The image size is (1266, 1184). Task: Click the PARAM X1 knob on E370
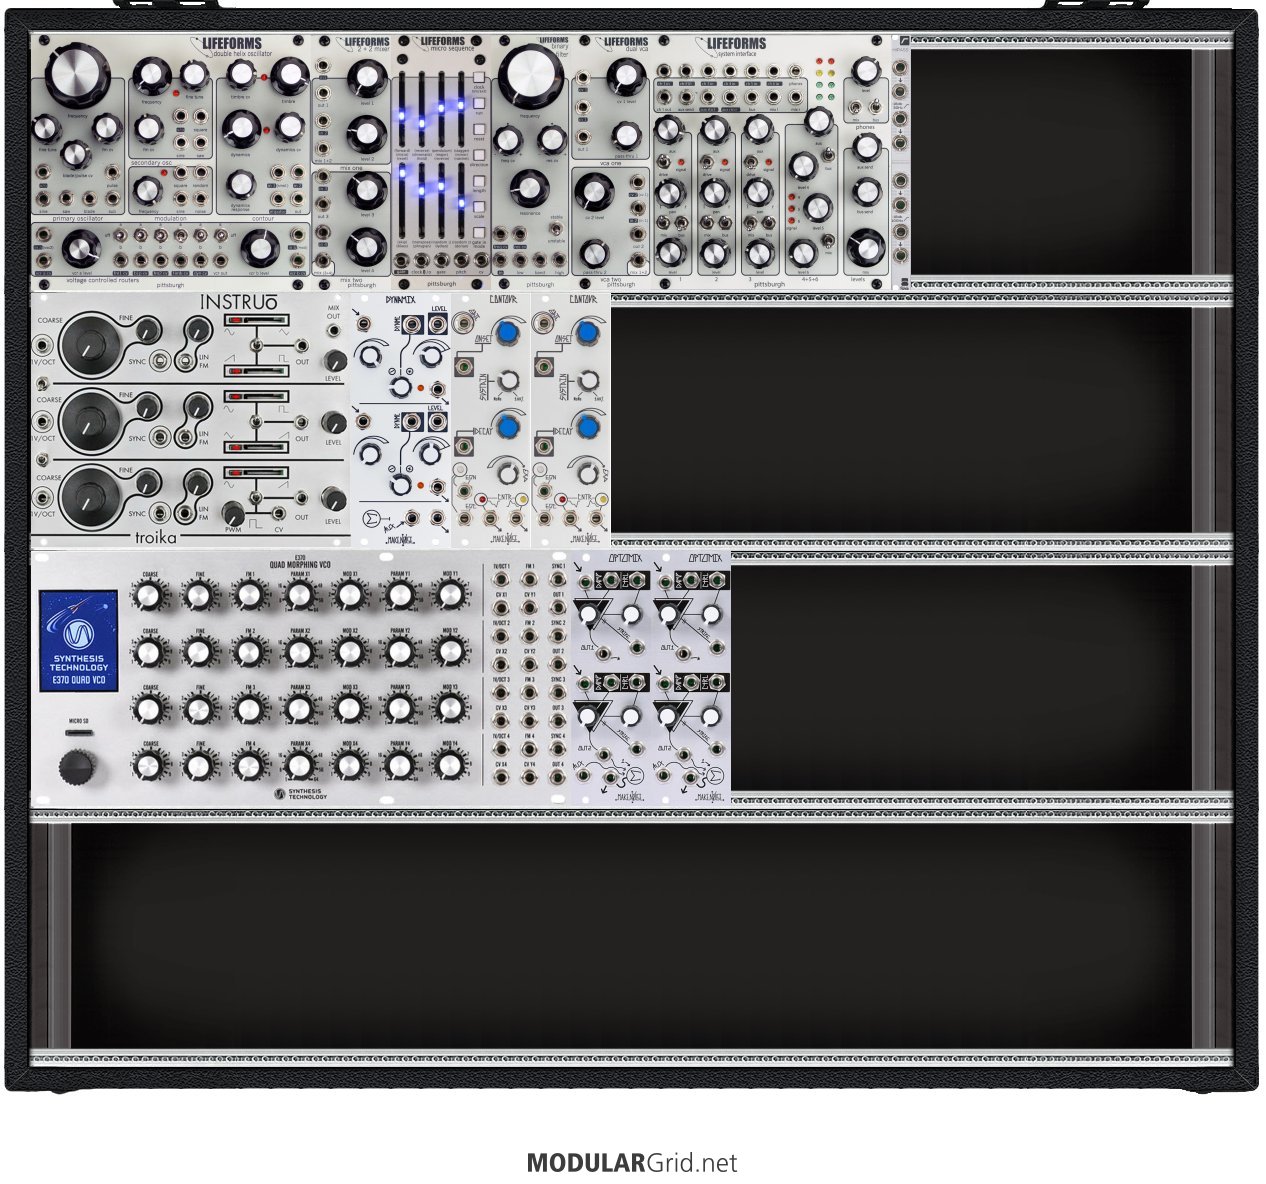(x=299, y=596)
